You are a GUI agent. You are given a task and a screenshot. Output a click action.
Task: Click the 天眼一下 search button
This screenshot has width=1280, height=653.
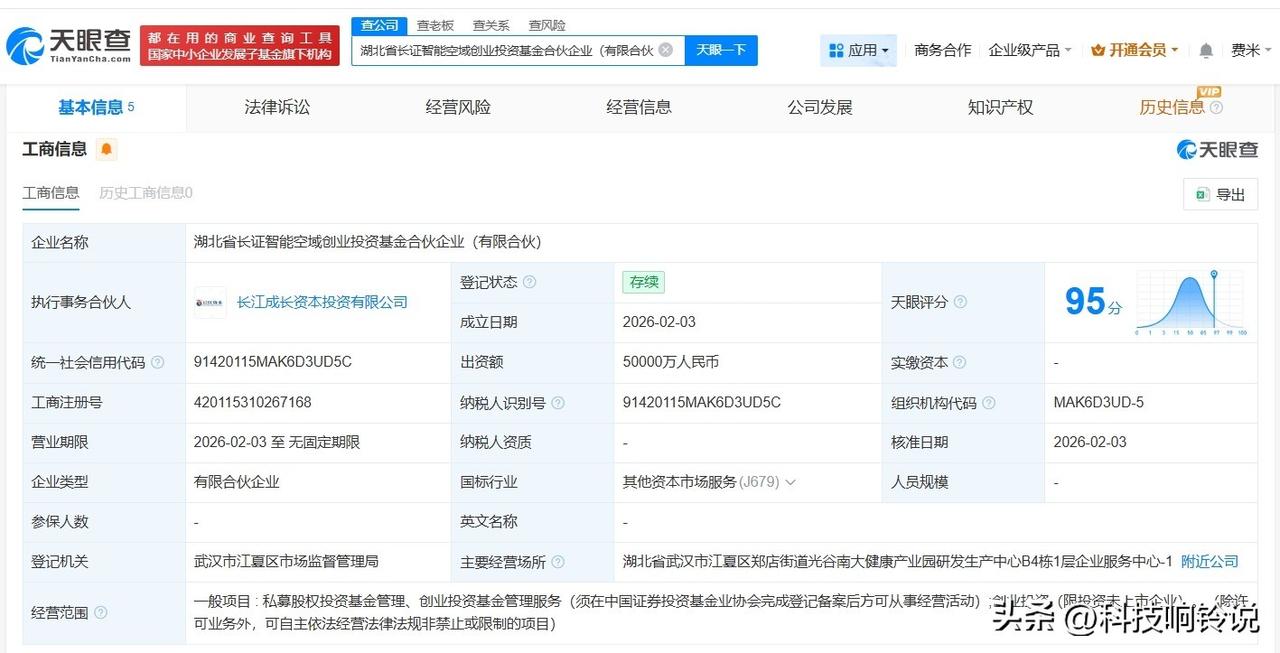point(721,49)
